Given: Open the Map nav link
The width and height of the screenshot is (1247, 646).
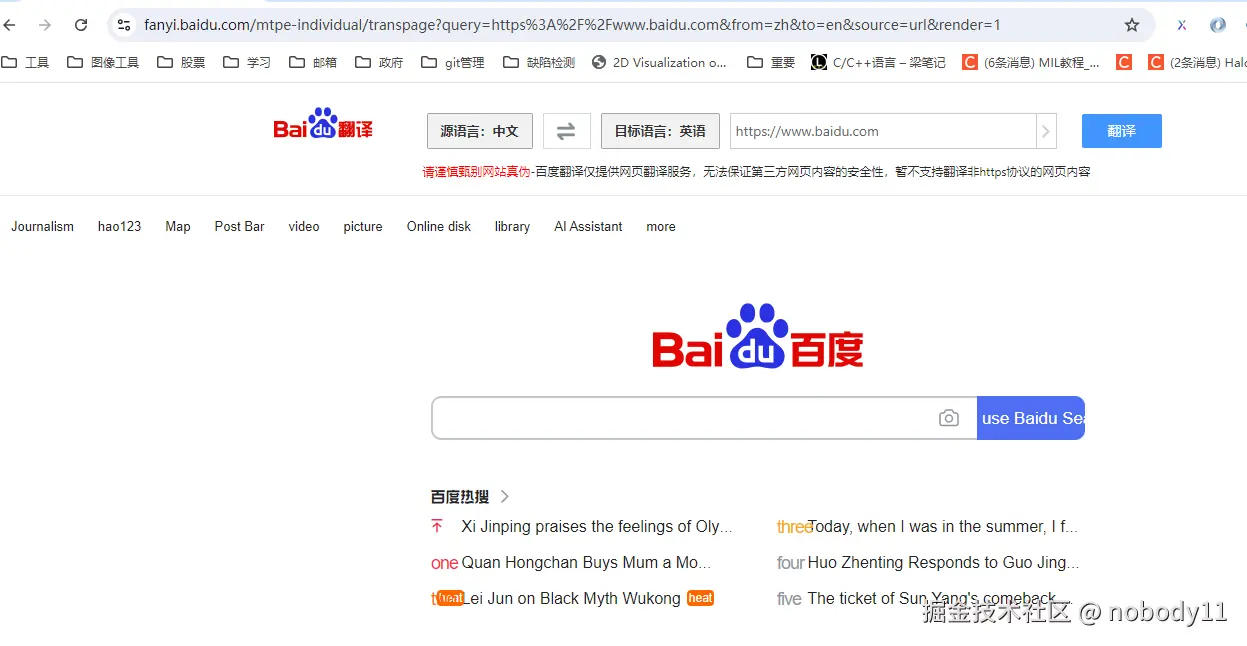Looking at the screenshot, I should coord(178,226).
